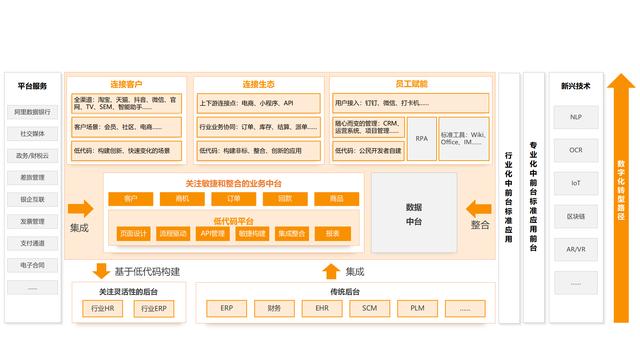The height and width of the screenshot is (360, 640).
Task: Click the 全渠道 淘宝 天猫 box
Action: 127,103
